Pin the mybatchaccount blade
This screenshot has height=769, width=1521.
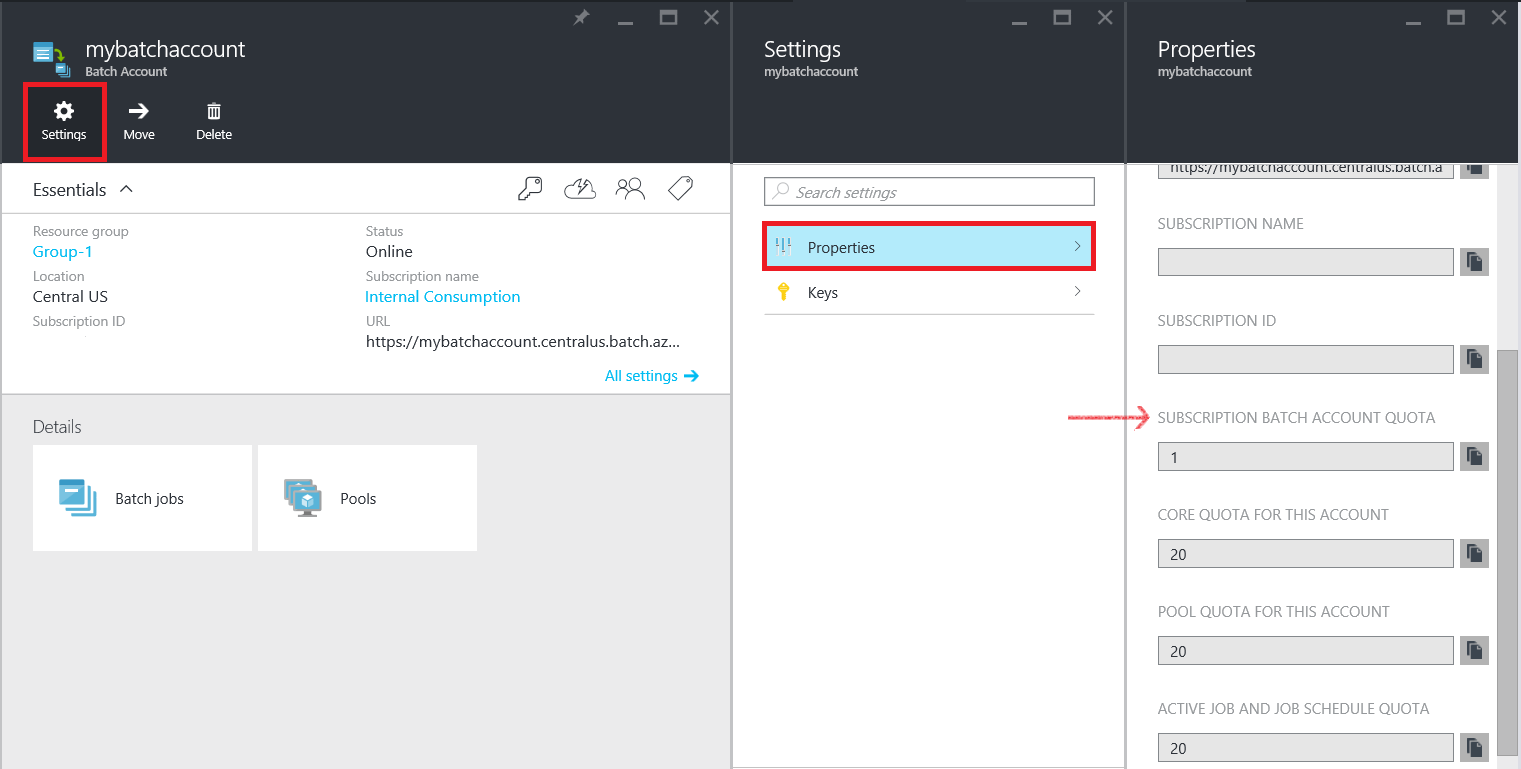581,17
